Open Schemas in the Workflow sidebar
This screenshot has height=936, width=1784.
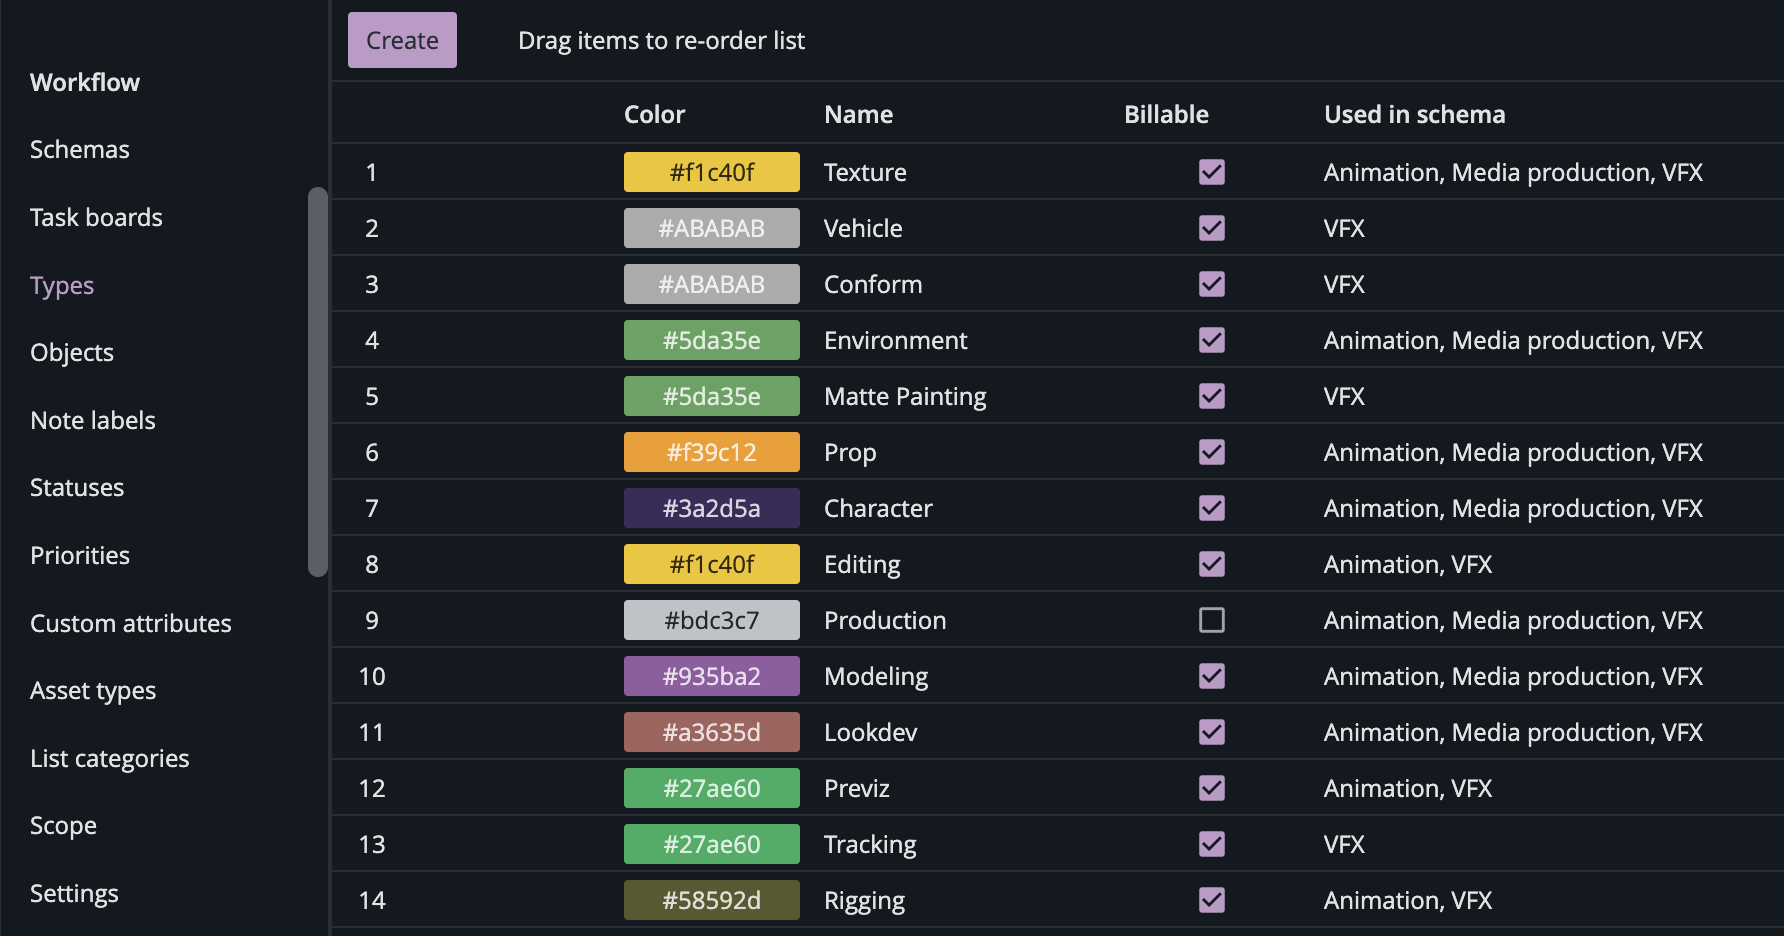click(80, 149)
